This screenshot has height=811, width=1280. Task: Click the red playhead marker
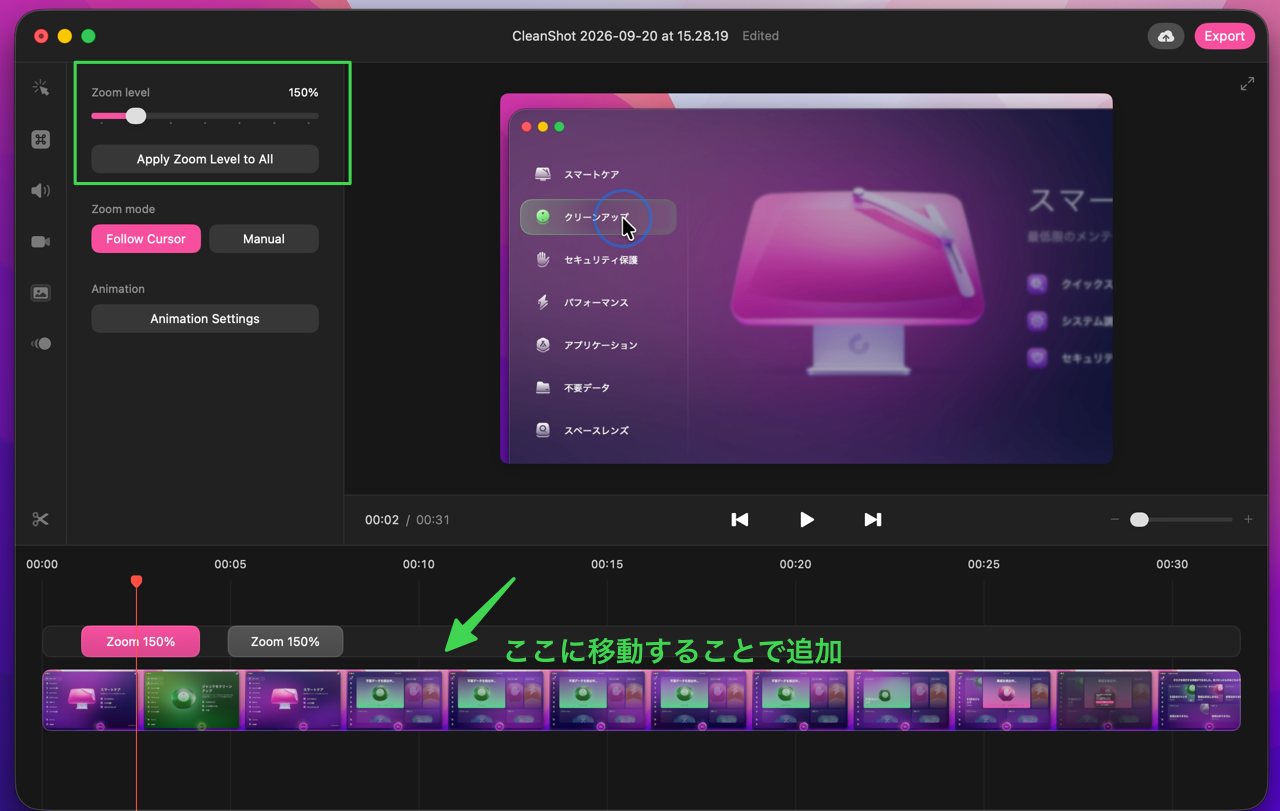click(x=137, y=581)
